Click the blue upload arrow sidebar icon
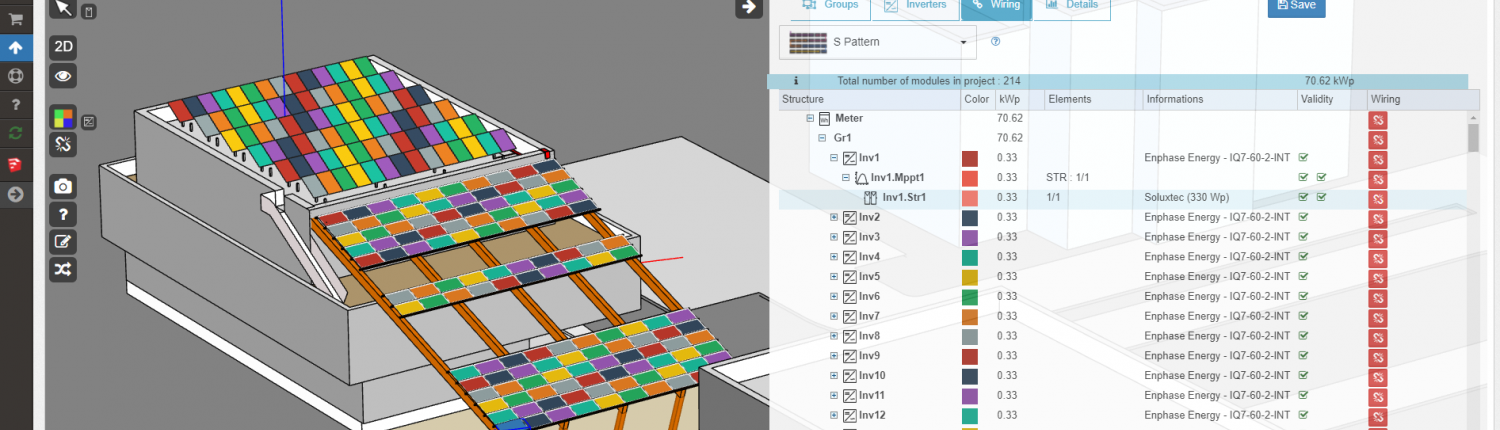 (16, 47)
